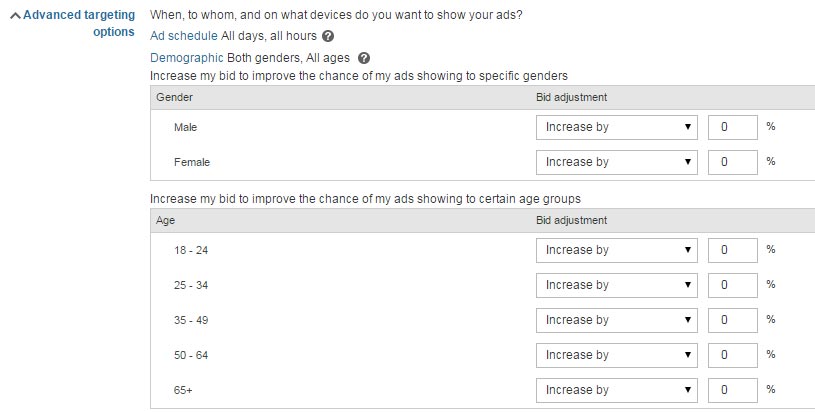Screen dimensions: 815x412
Task: Open the Male bid adjustment dropdown
Action: point(616,127)
